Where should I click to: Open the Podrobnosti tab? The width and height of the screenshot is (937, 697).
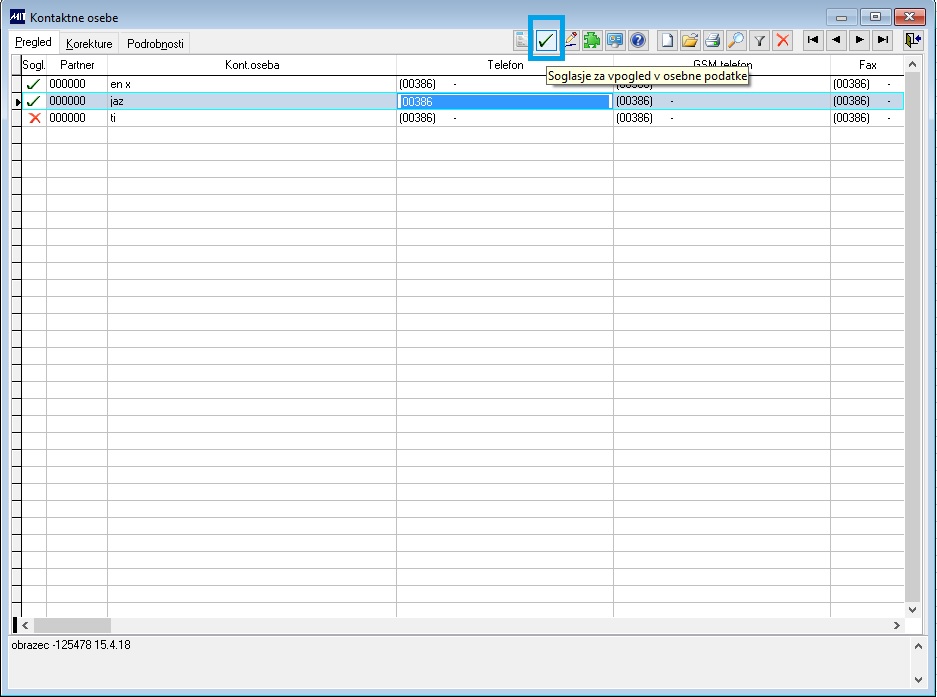pyautogui.click(x=155, y=44)
